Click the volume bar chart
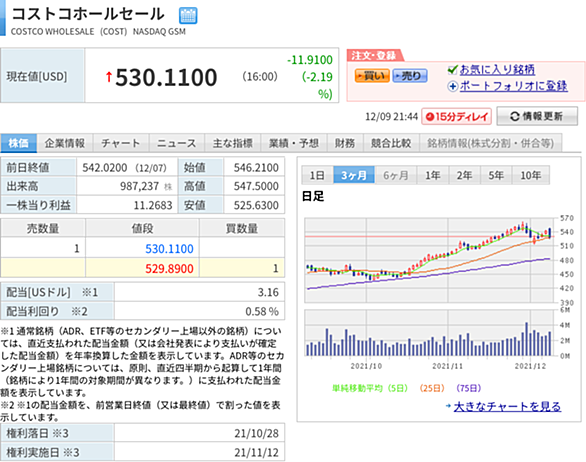 (x=429, y=333)
